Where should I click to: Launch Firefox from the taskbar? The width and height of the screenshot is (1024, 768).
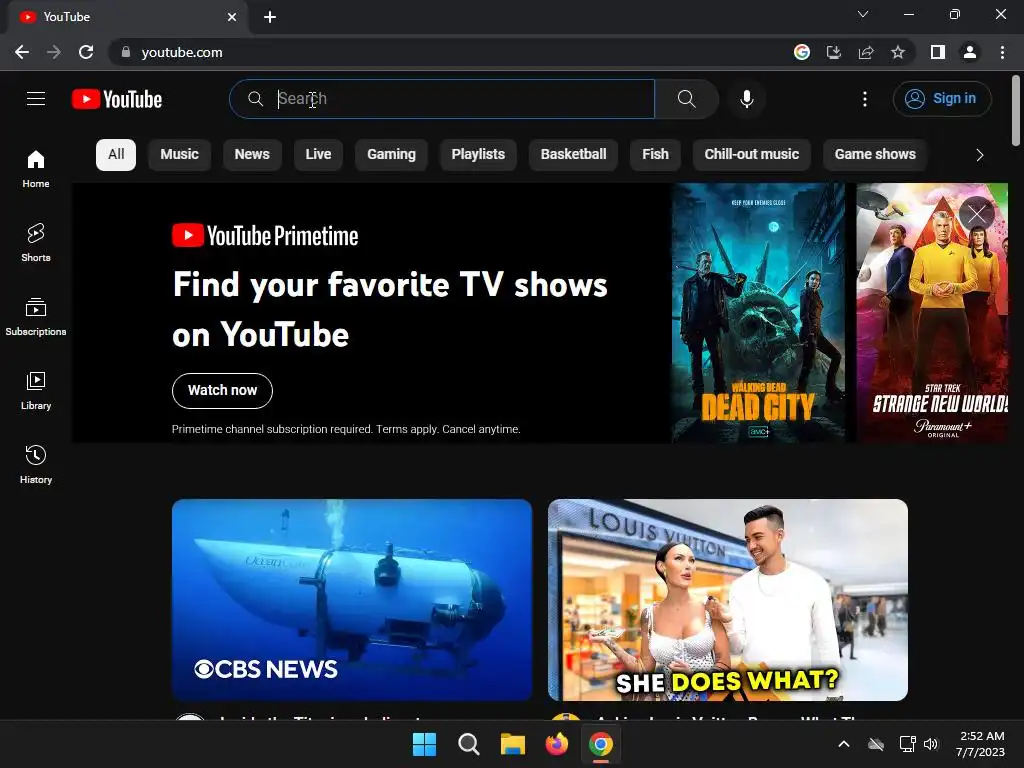[556, 744]
